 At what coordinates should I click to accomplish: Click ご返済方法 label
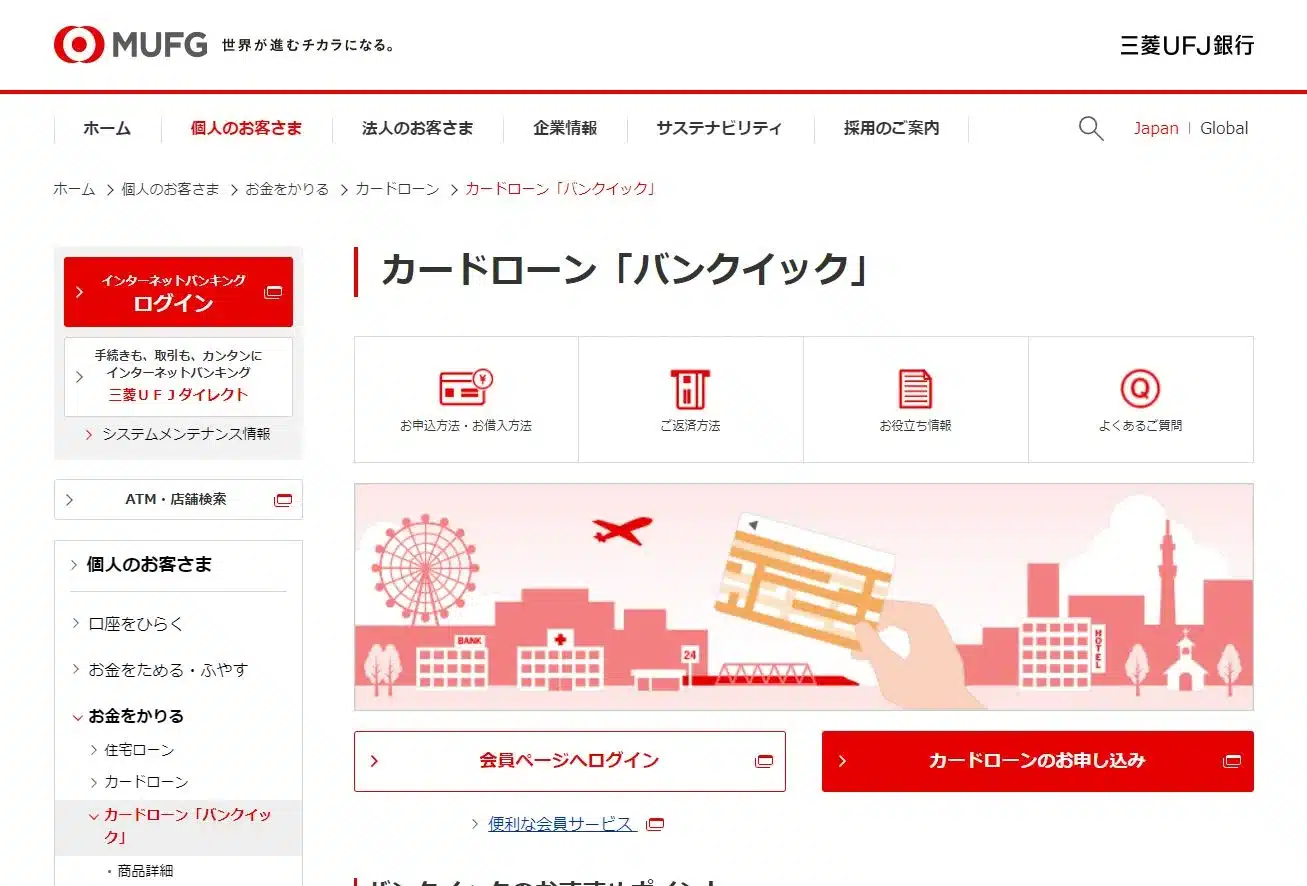(x=690, y=426)
